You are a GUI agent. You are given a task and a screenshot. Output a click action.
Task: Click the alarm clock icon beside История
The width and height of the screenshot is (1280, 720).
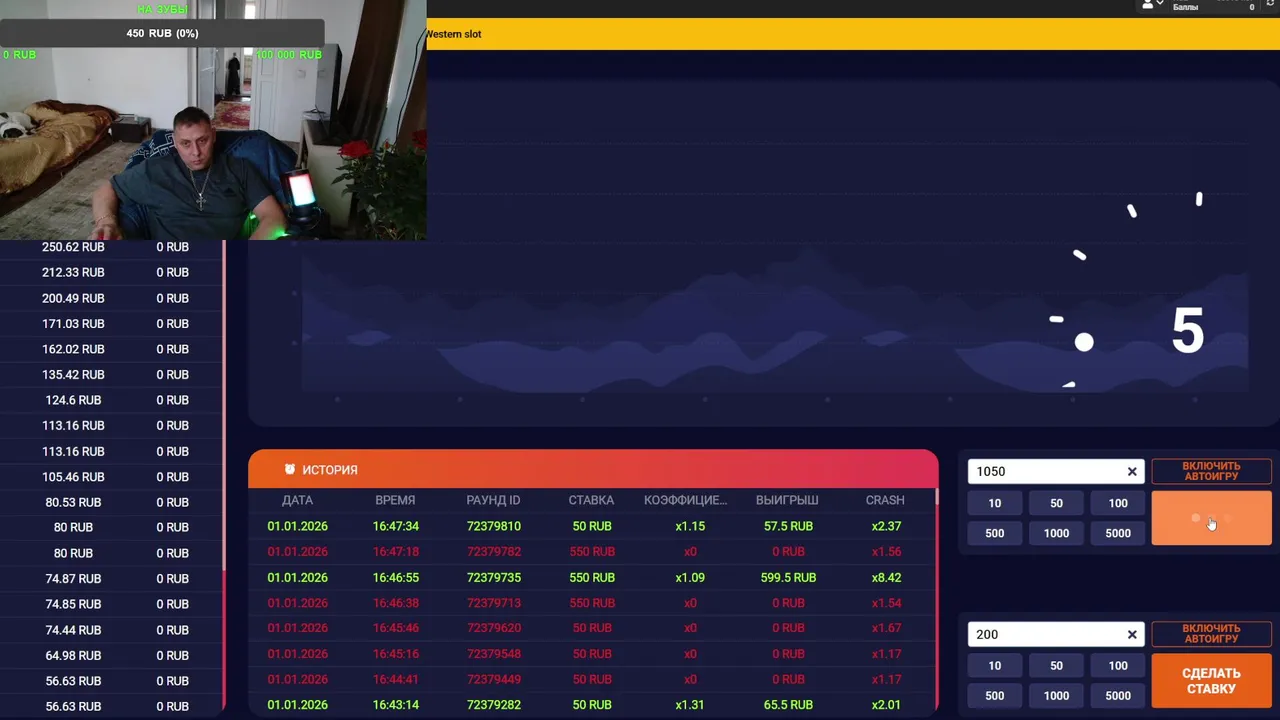[x=290, y=469]
